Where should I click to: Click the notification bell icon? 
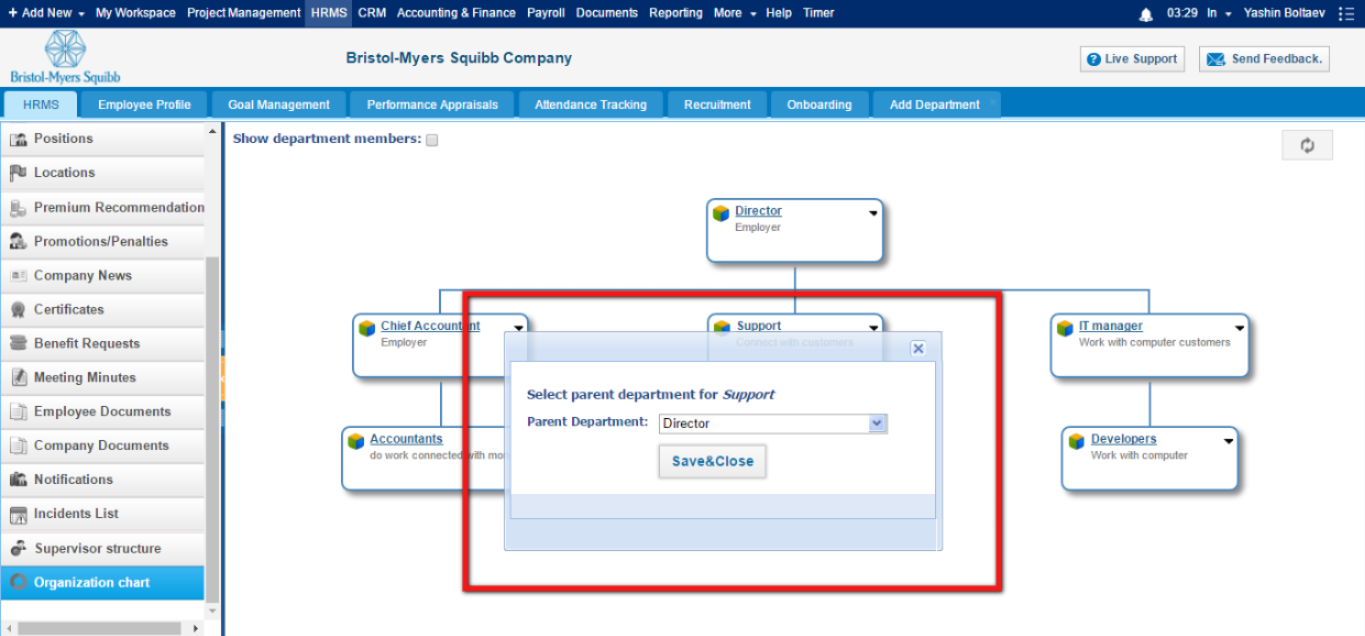(1146, 14)
